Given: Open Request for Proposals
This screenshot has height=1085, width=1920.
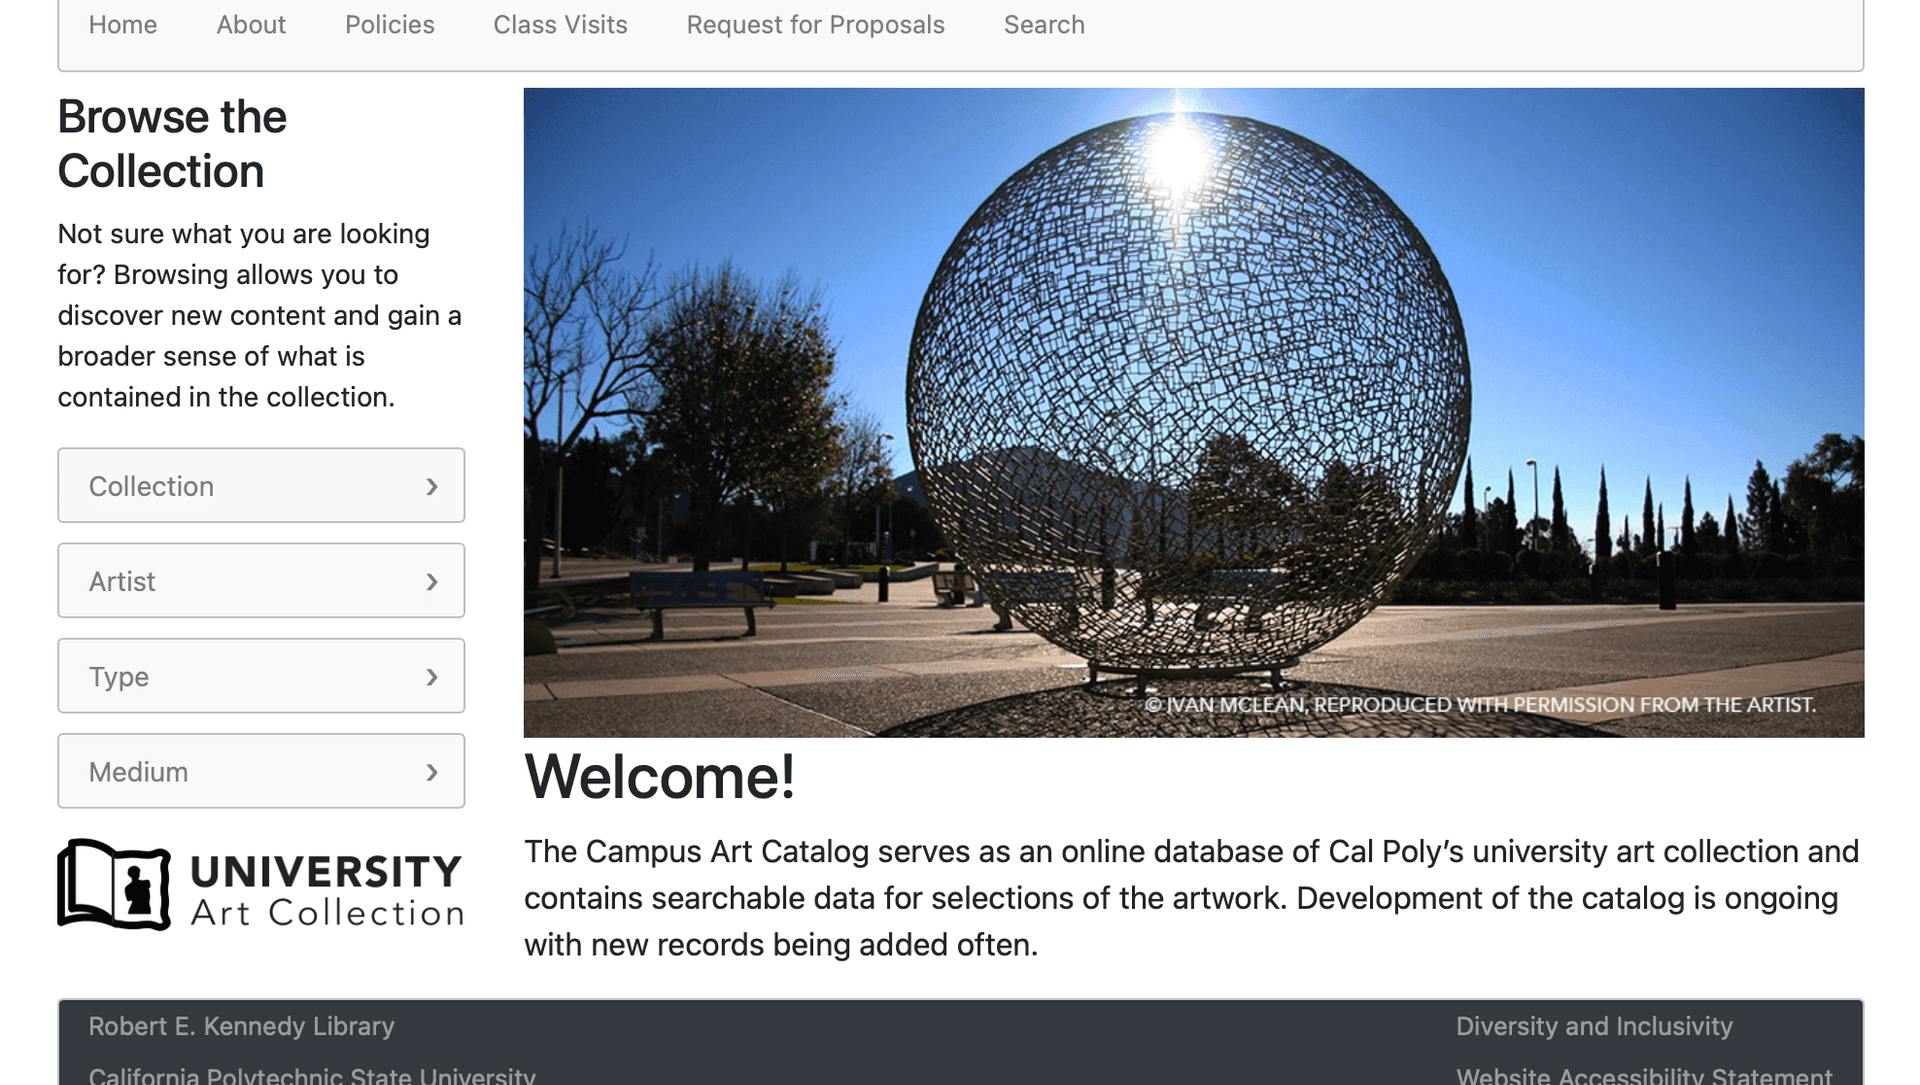Looking at the screenshot, I should tap(815, 24).
